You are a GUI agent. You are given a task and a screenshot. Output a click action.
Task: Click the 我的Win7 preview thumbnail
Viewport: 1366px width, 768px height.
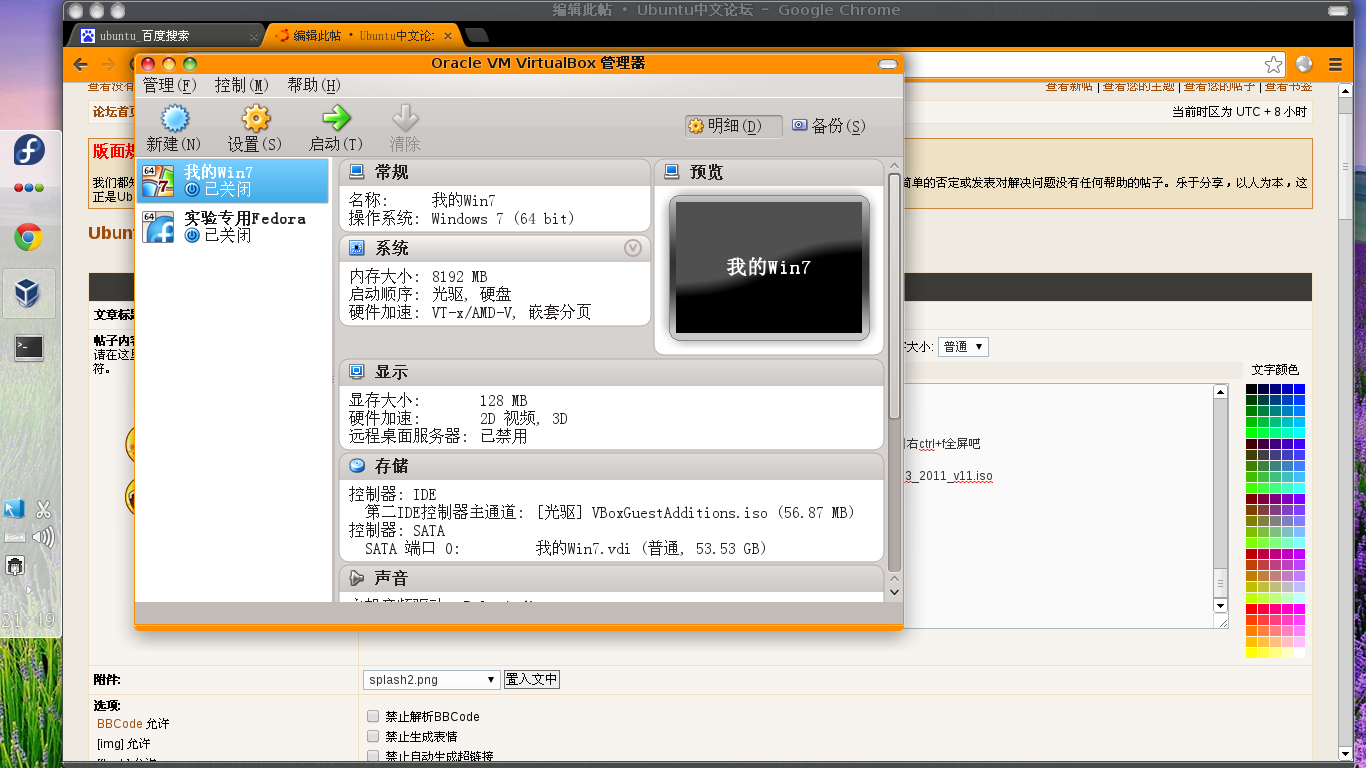pos(769,267)
